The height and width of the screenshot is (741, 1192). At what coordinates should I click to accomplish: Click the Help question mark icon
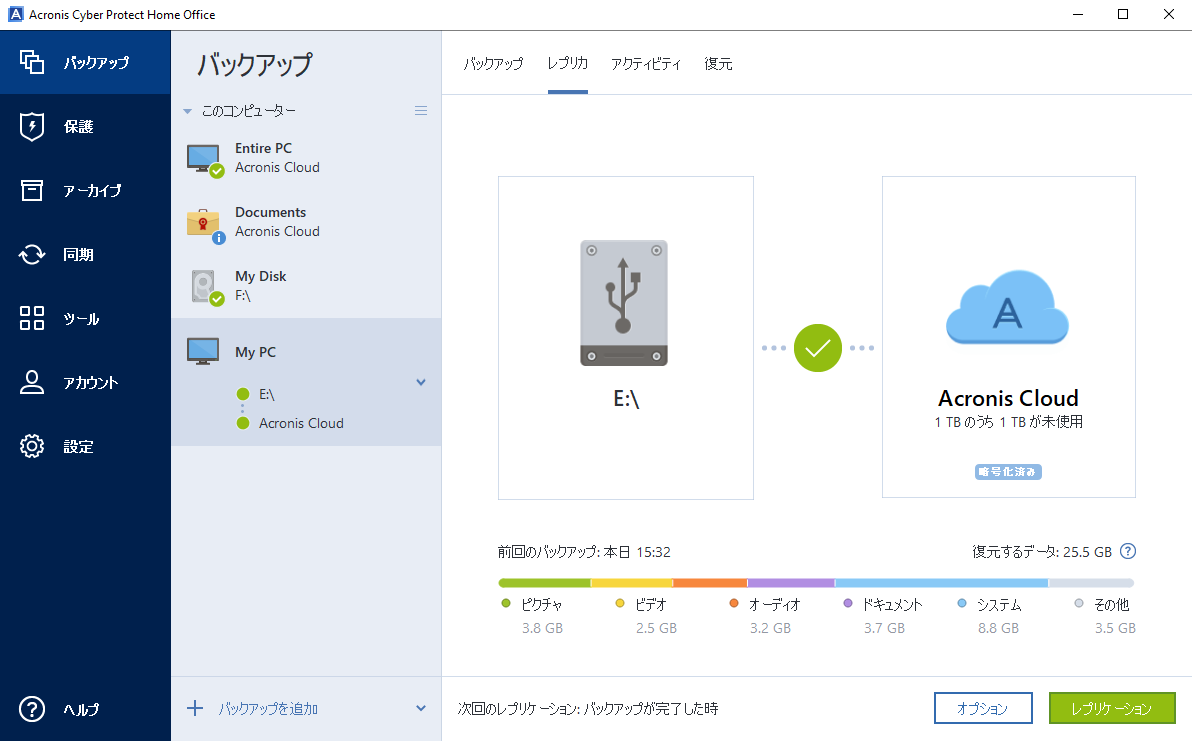[32, 709]
